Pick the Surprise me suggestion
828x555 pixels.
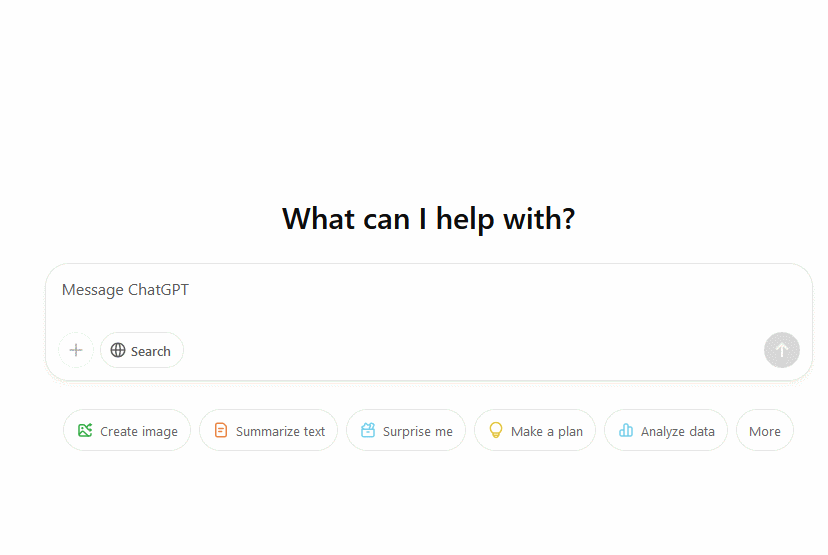[406, 431]
